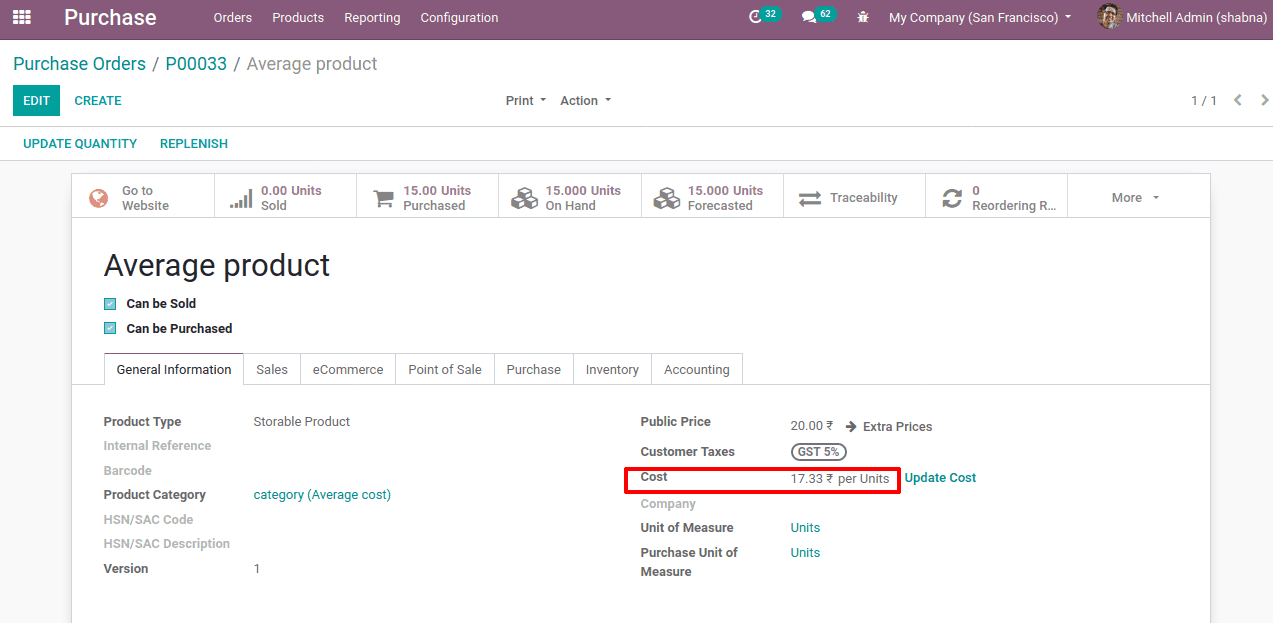Click the 0.00 Units Sold text
This screenshot has height=623, width=1273.
(291, 198)
